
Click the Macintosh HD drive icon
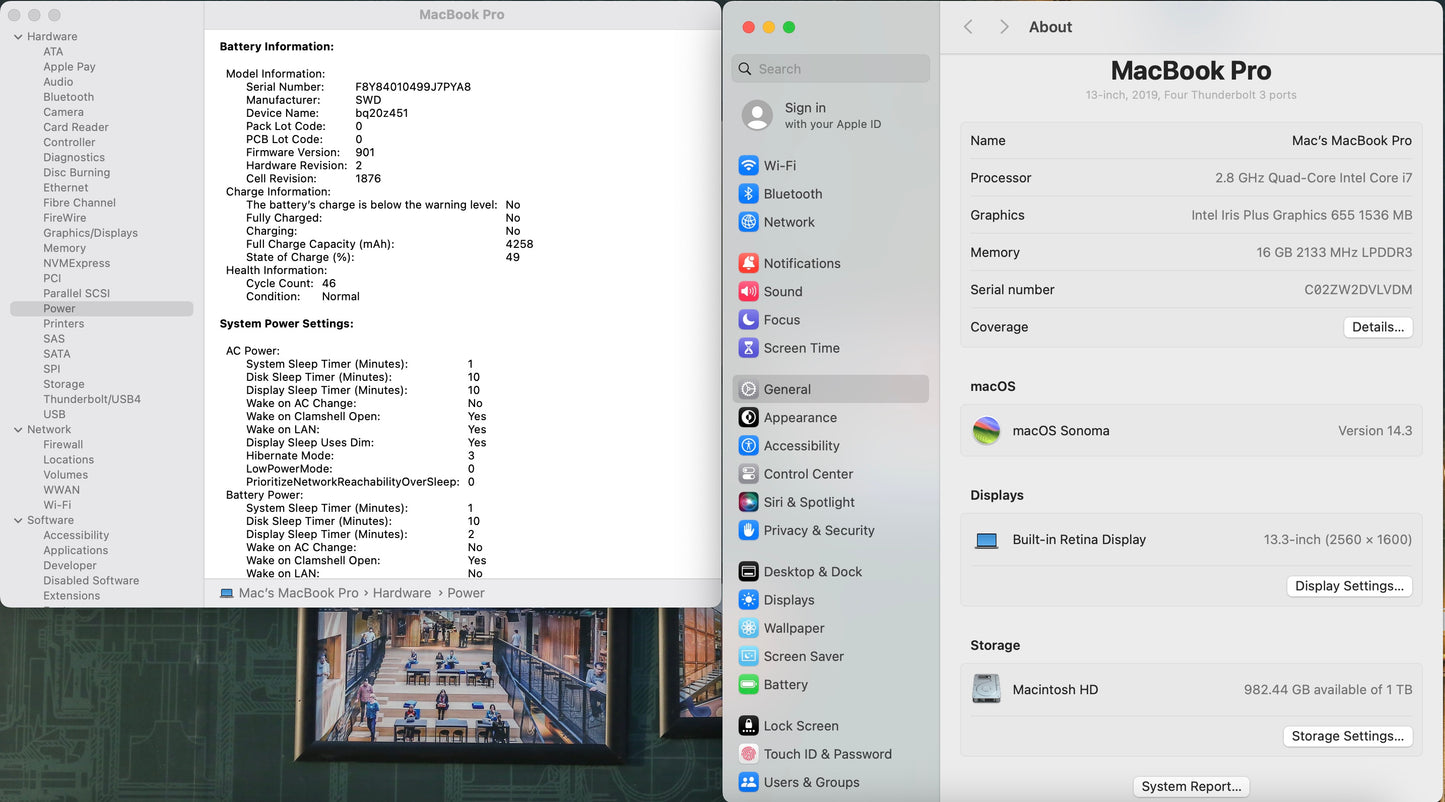coord(987,689)
